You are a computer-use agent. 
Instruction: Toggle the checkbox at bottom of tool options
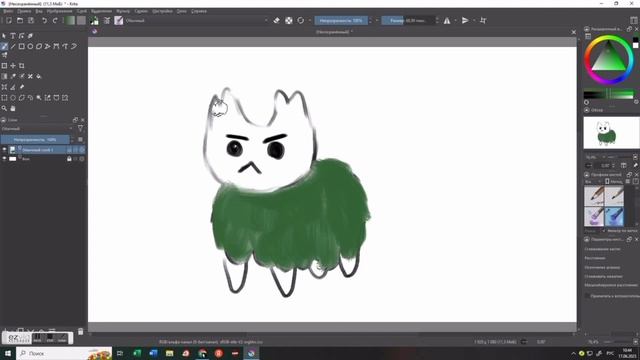587,296
